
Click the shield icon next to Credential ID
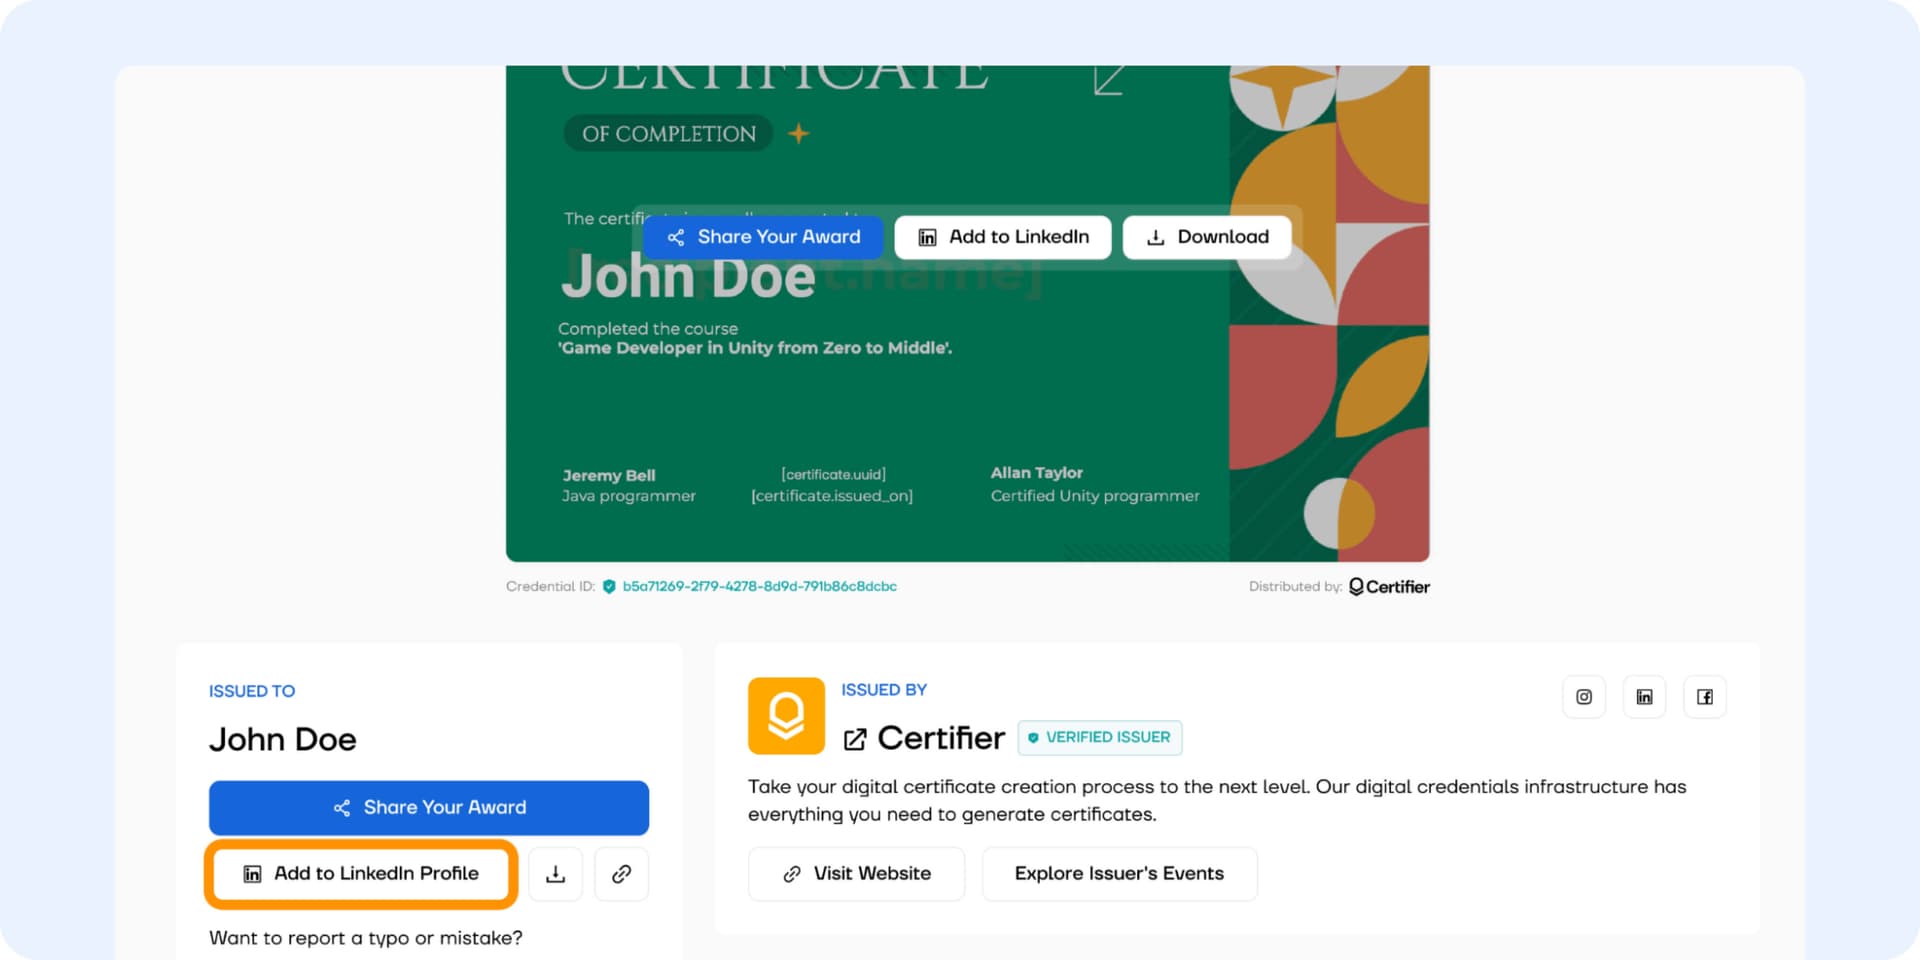pos(611,586)
